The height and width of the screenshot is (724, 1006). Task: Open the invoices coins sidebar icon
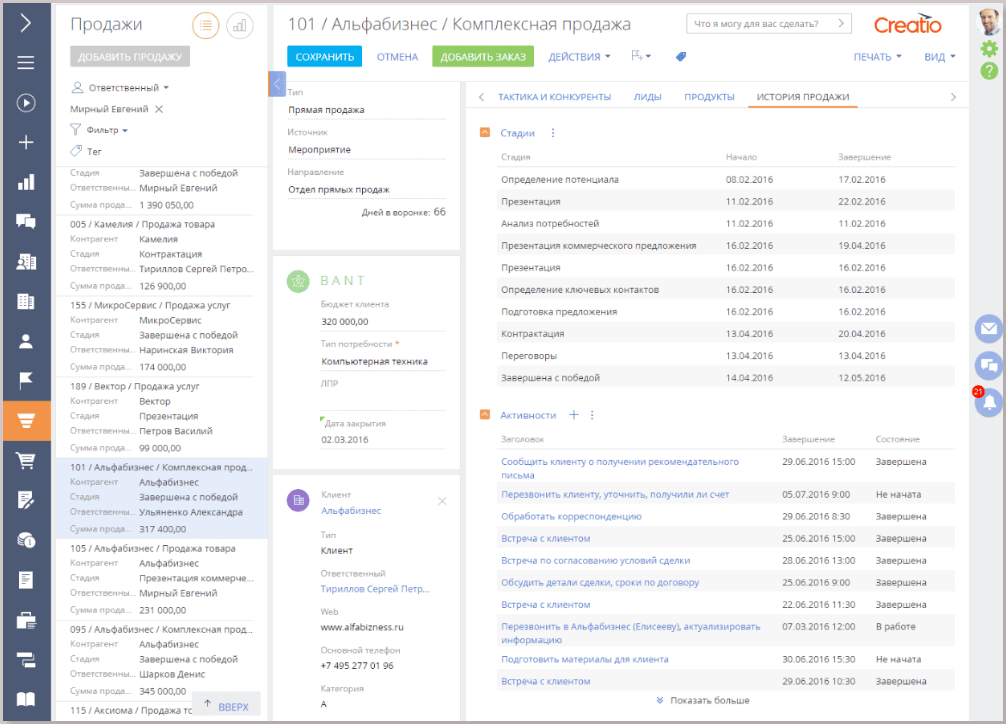coord(26,540)
